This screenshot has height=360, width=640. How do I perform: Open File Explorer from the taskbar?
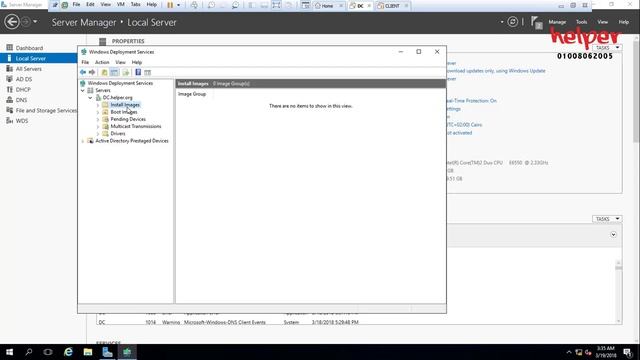click(x=88, y=352)
